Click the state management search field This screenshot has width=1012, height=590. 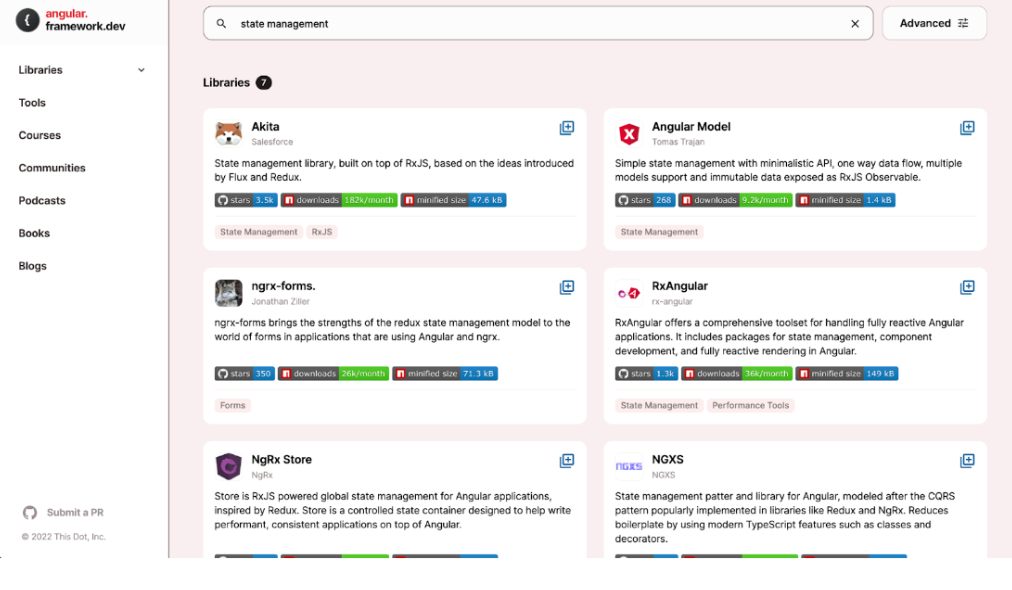pos(538,24)
